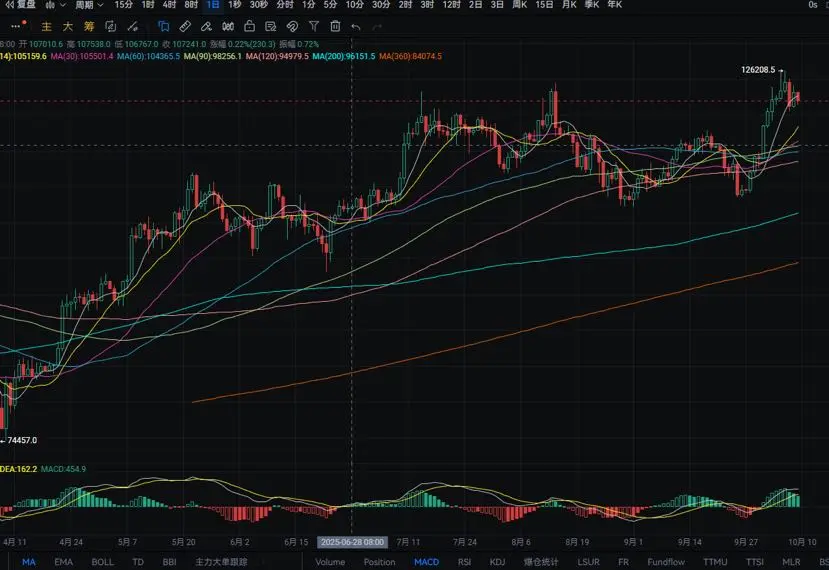Switch to 分时 time-sharing view
The height and width of the screenshot is (570, 829).
pos(285,5)
